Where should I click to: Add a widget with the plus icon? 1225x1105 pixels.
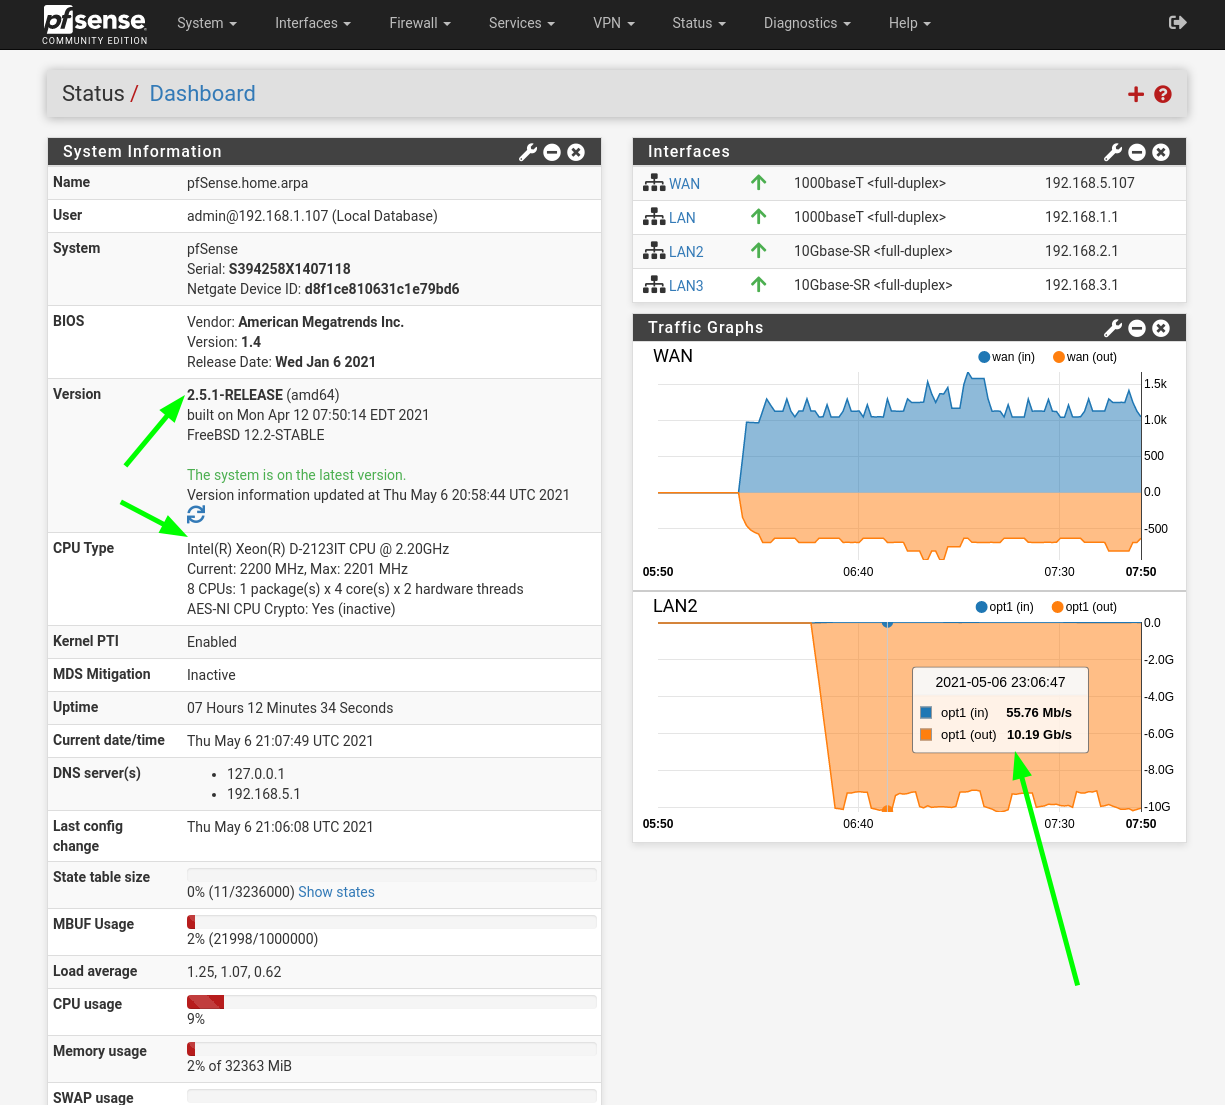(1136, 94)
